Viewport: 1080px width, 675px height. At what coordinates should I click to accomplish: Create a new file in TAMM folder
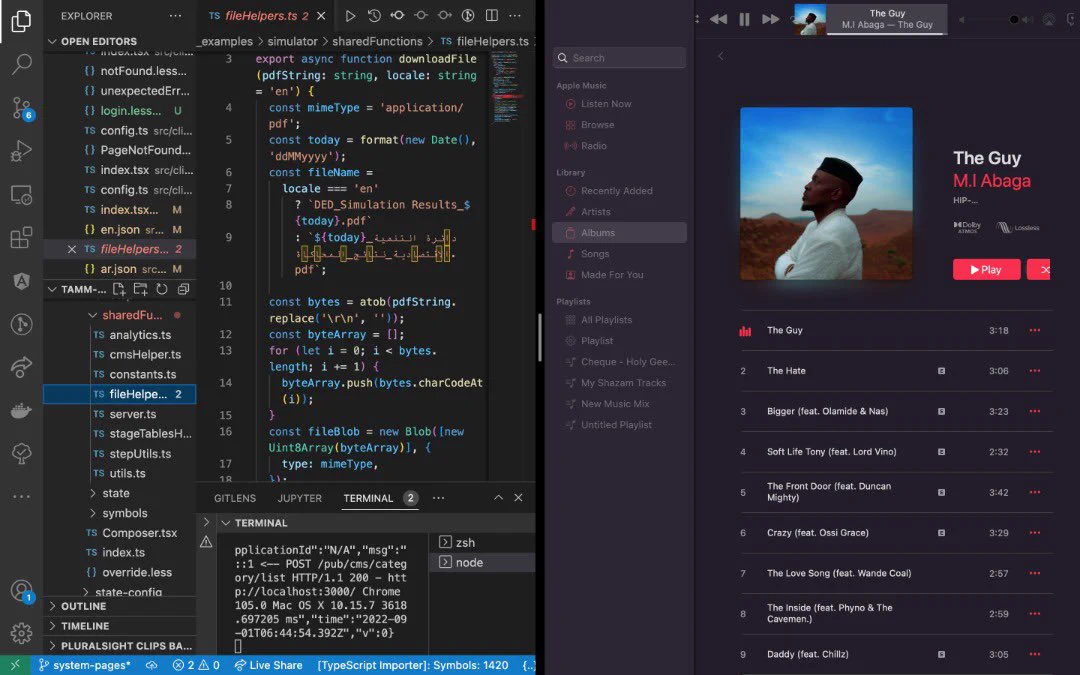(118, 289)
